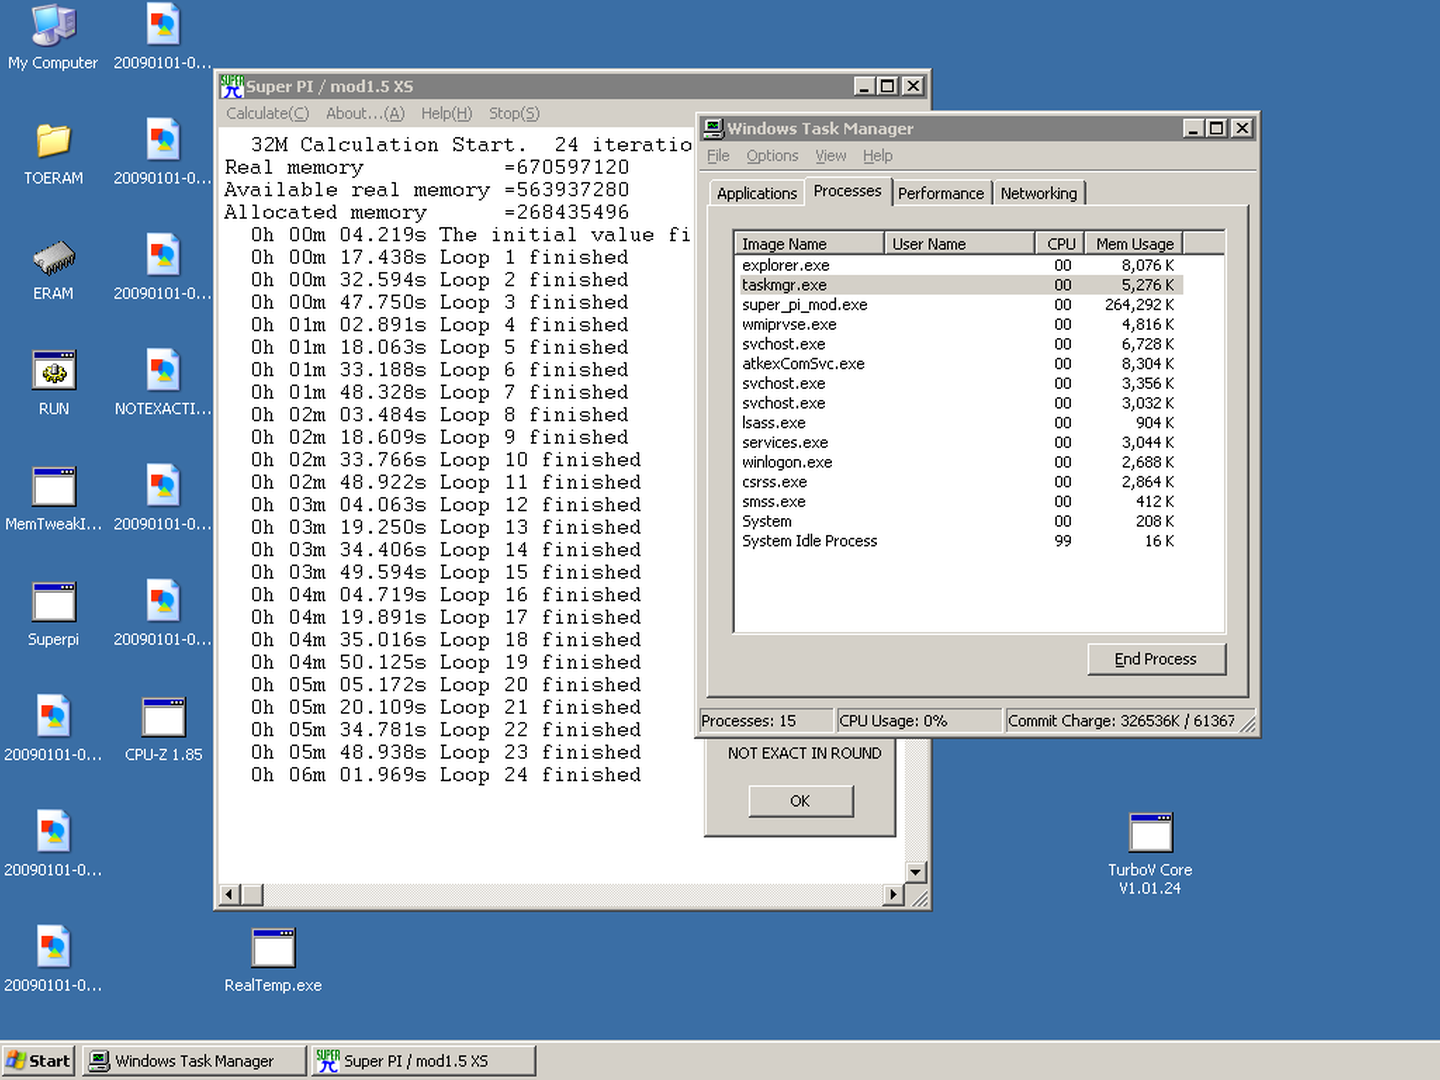Select wmiprvse.exe process row
The image size is (1440, 1080).
tap(960, 324)
